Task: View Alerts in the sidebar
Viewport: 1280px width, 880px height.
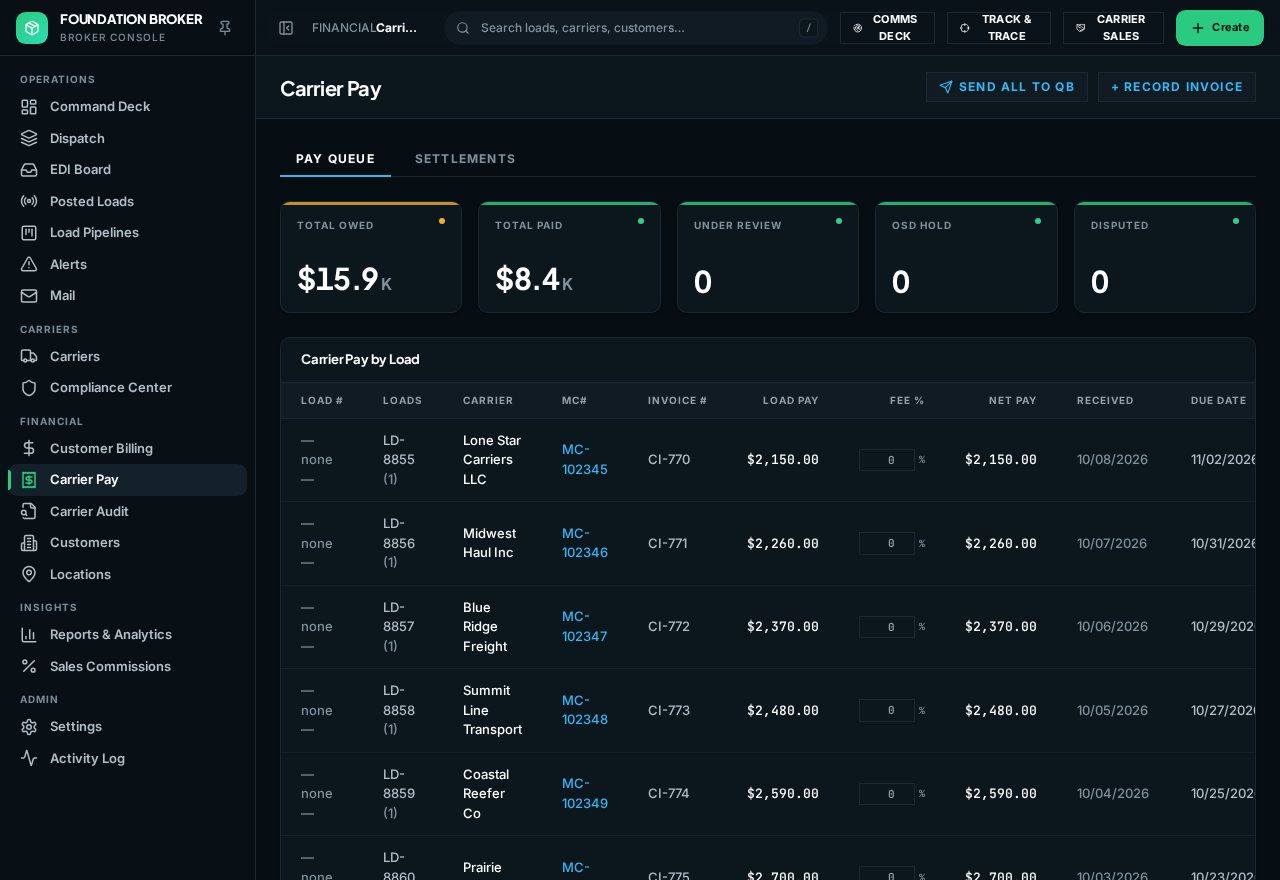Action: click(x=127, y=264)
